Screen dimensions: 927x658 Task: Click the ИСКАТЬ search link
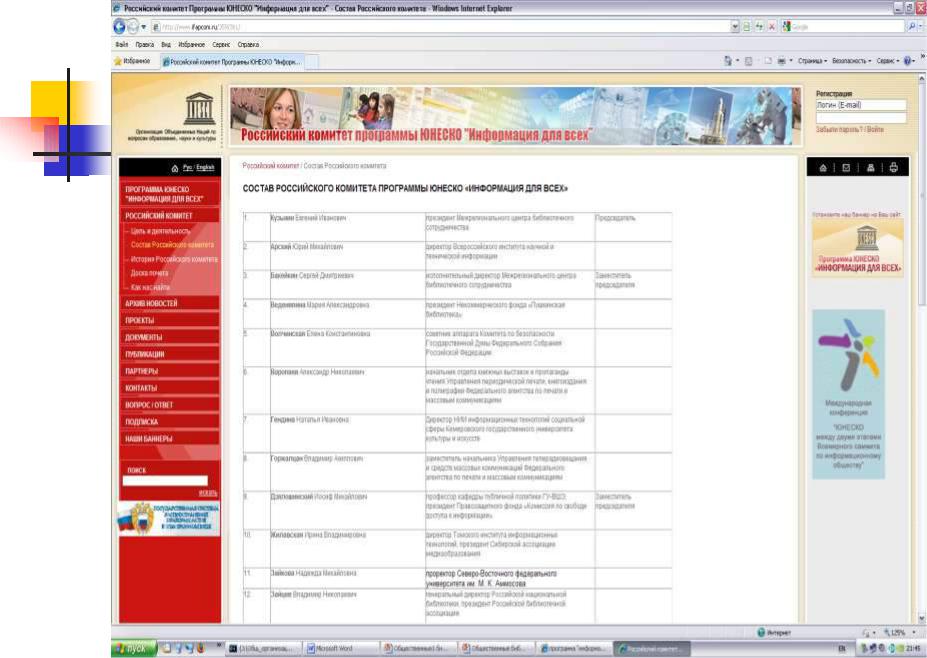click(208, 493)
